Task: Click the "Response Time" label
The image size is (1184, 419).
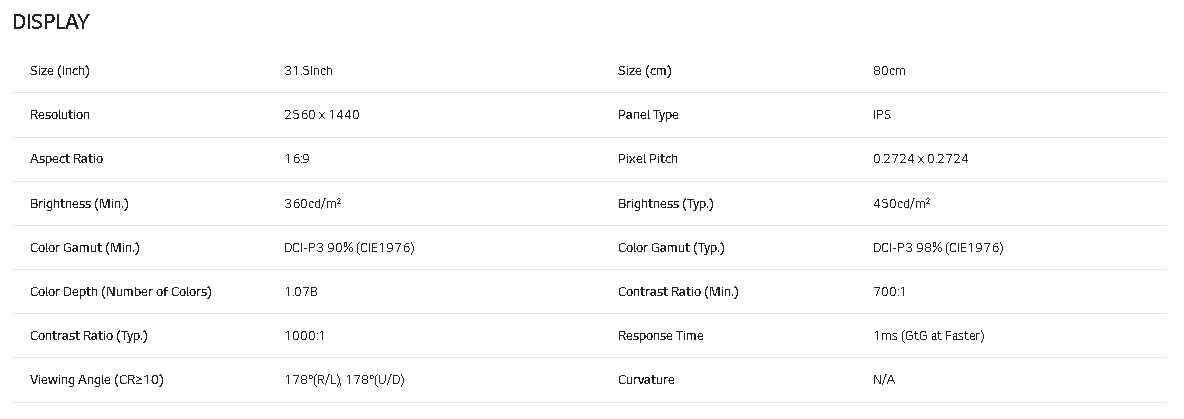Action: tap(660, 336)
